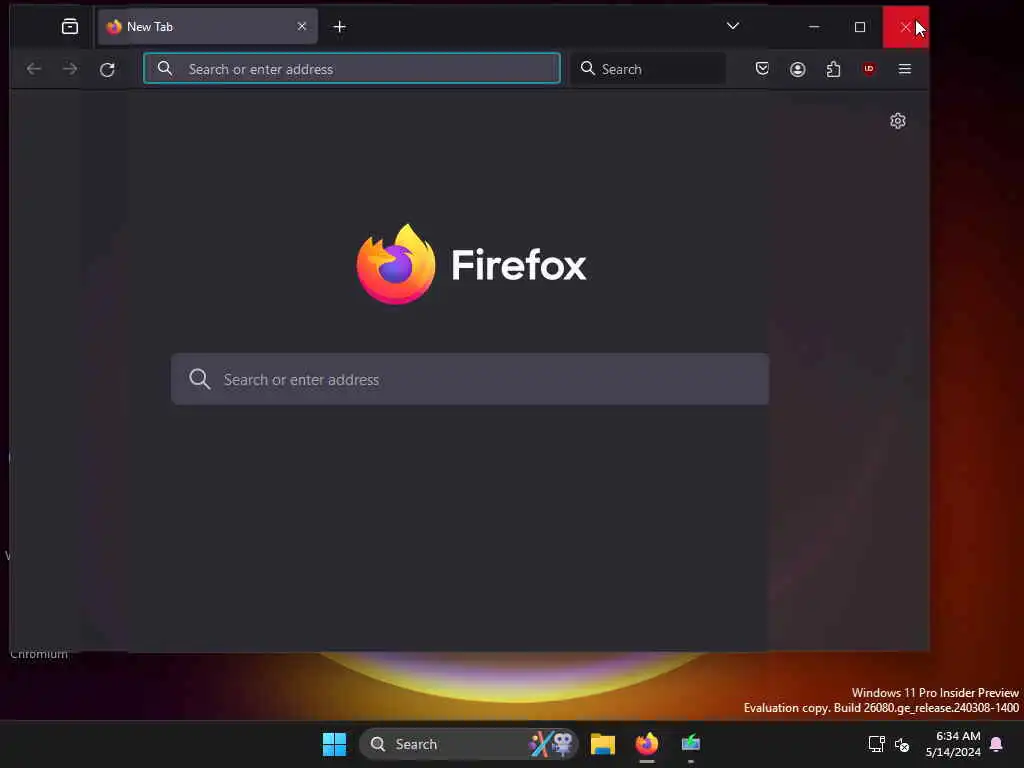Click the taskbar Search box

(x=469, y=744)
